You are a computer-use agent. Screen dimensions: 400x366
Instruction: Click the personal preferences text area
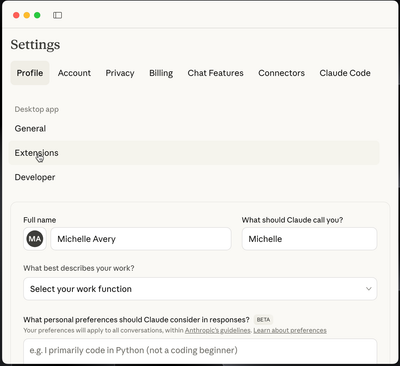pyautogui.click(x=200, y=351)
